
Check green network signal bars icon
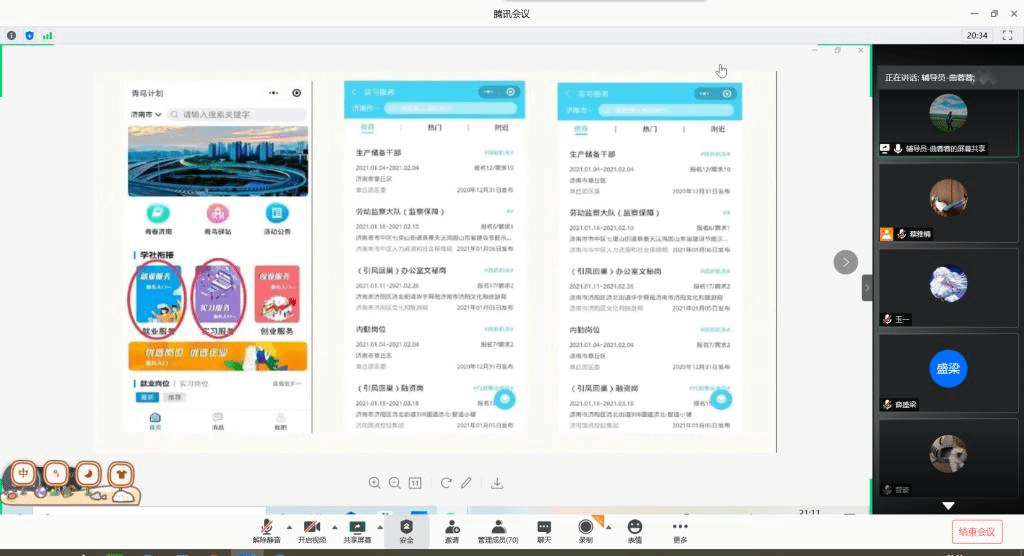click(x=48, y=35)
